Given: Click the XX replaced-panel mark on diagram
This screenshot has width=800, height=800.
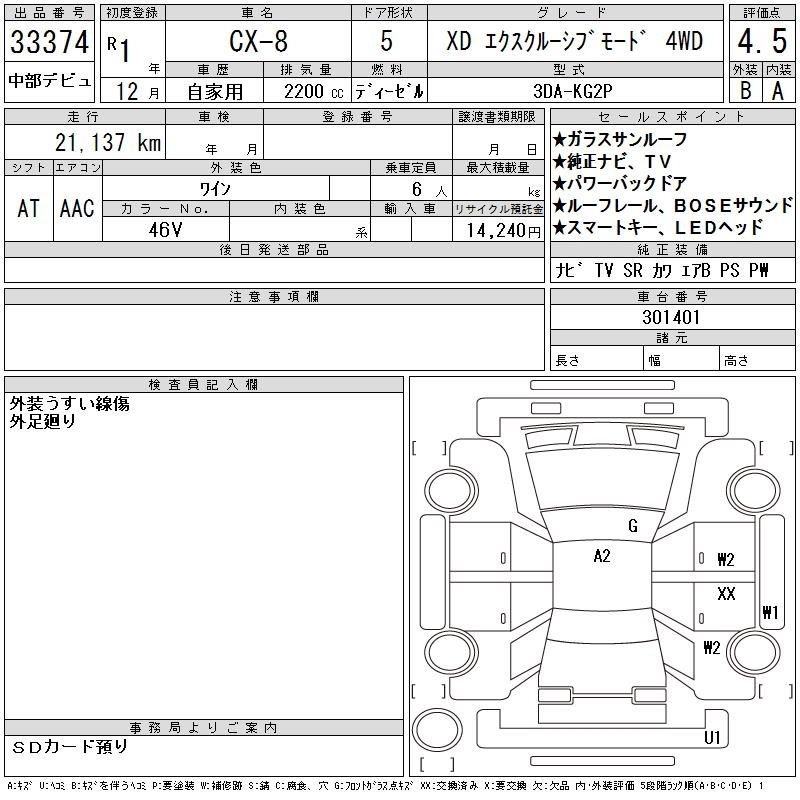Looking at the screenshot, I should tap(726, 594).
